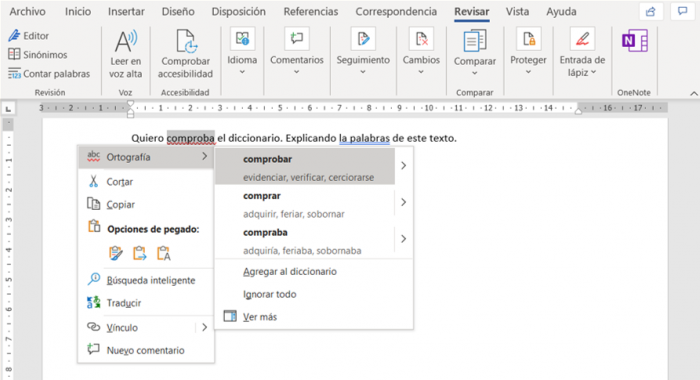Click the underlined phrase la palabras

pyautogui.click(x=364, y=138)
